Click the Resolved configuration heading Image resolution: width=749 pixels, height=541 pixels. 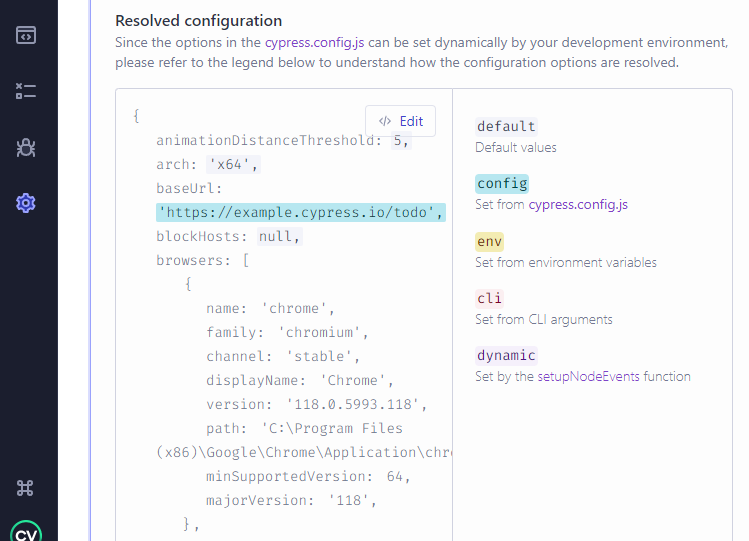(x=199, y=21)
